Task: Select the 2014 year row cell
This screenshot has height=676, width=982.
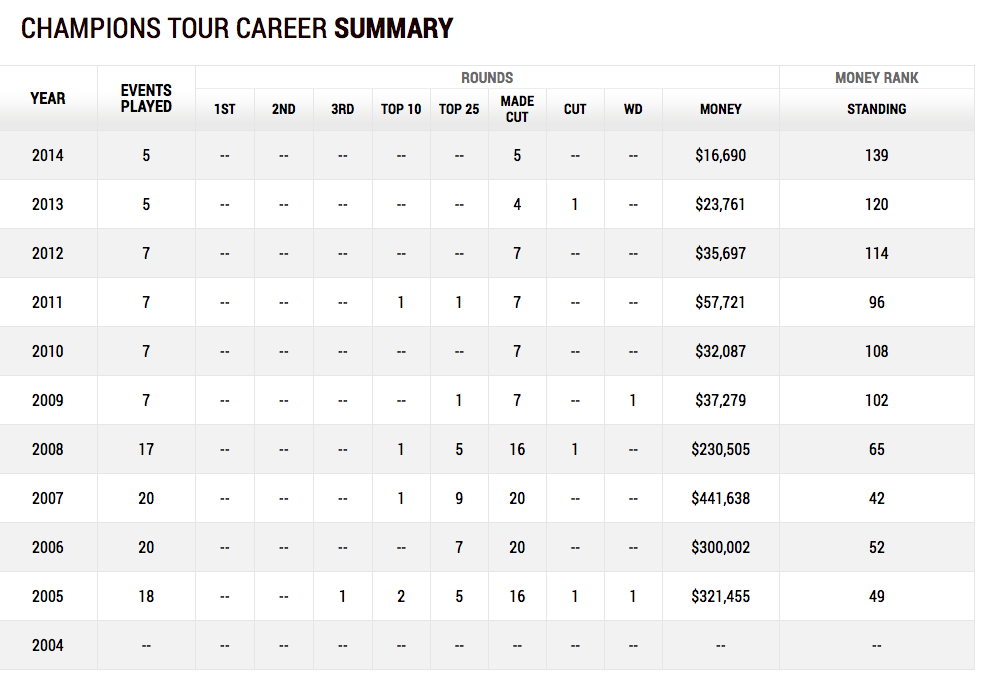Action: pyautogui.click(x=48, y=155)
